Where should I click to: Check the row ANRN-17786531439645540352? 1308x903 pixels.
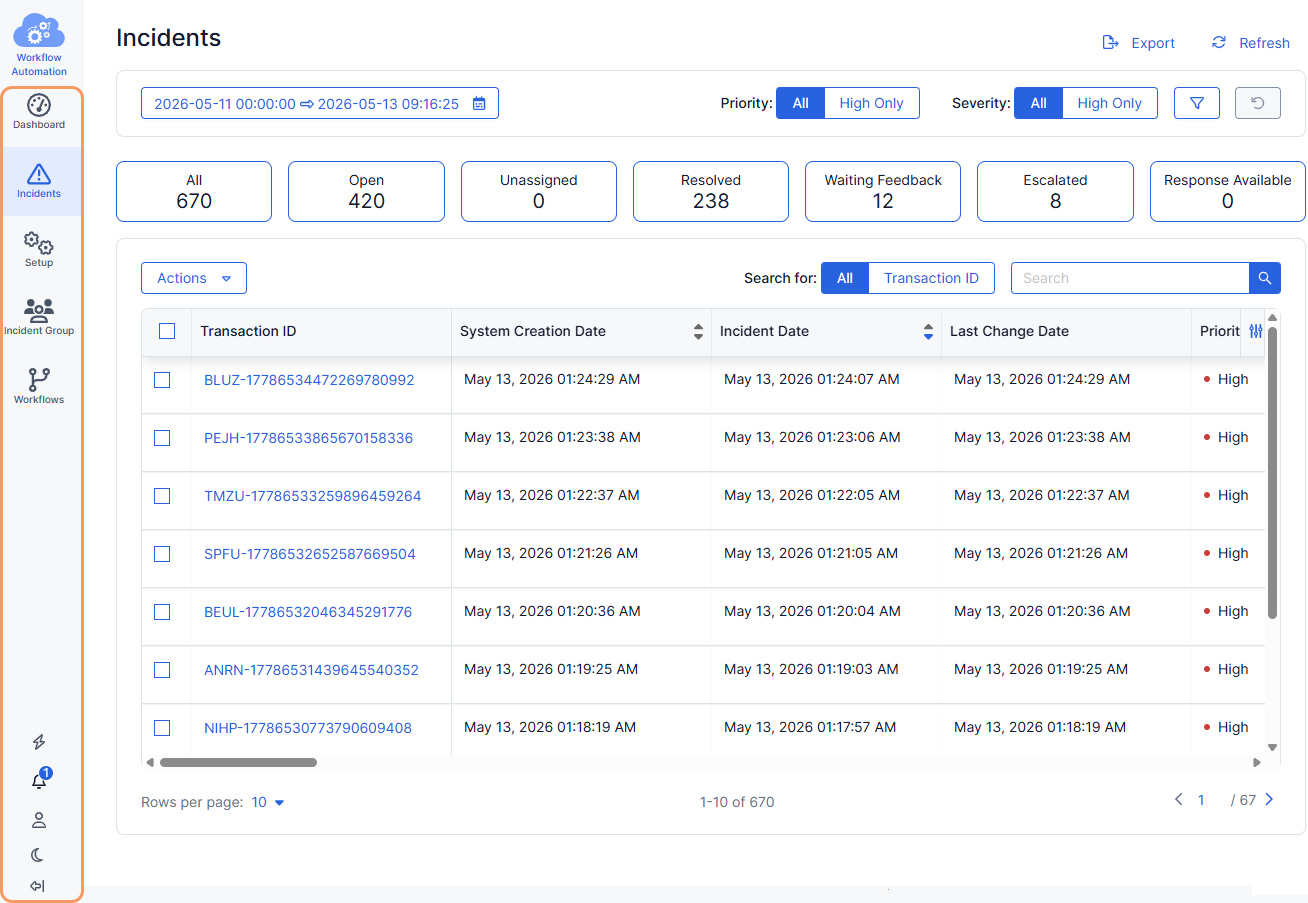pyautogui.click(x=162, y=670)
